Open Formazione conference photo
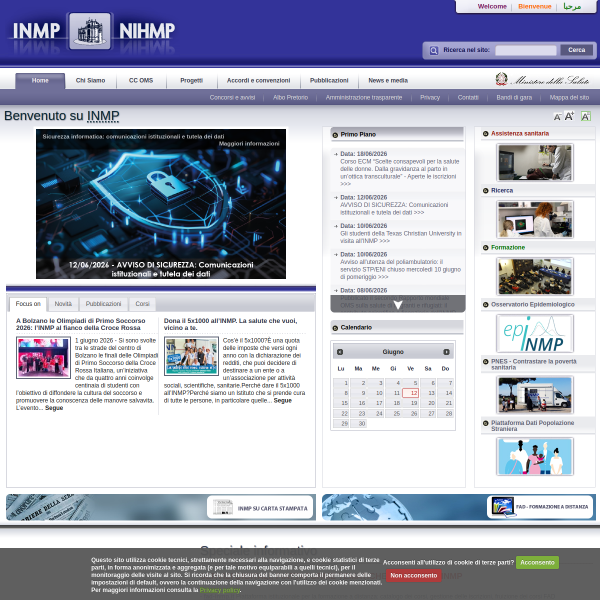600x600 pixels. coord(535,276)
